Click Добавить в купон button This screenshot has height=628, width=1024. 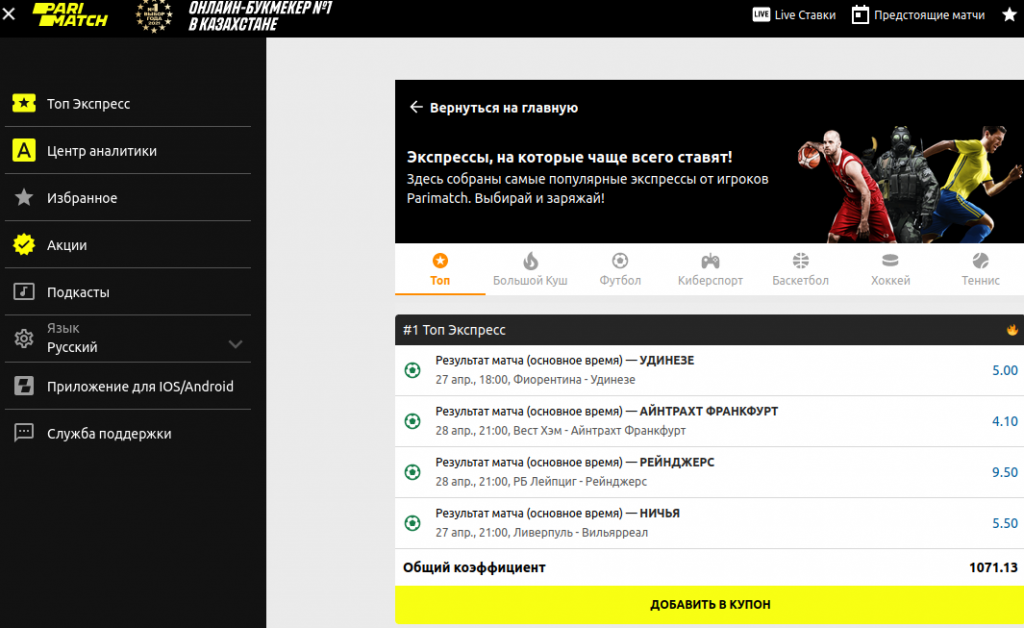709,604
